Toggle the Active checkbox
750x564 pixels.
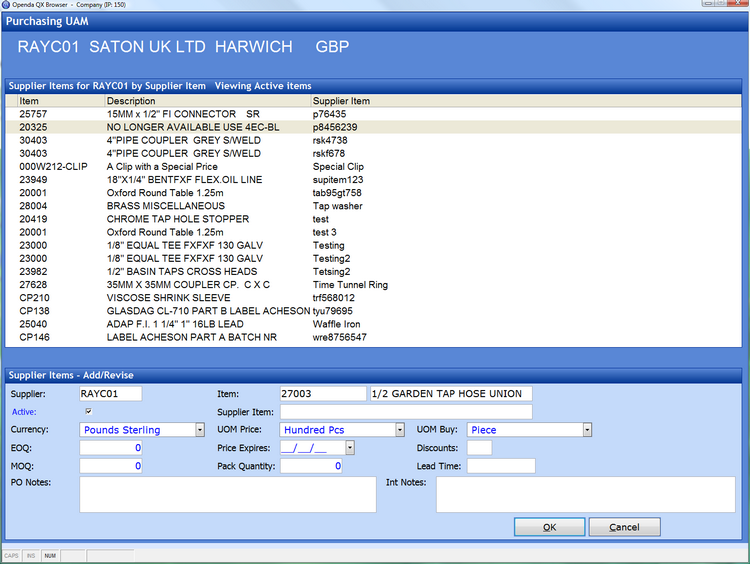click(88, 411)
